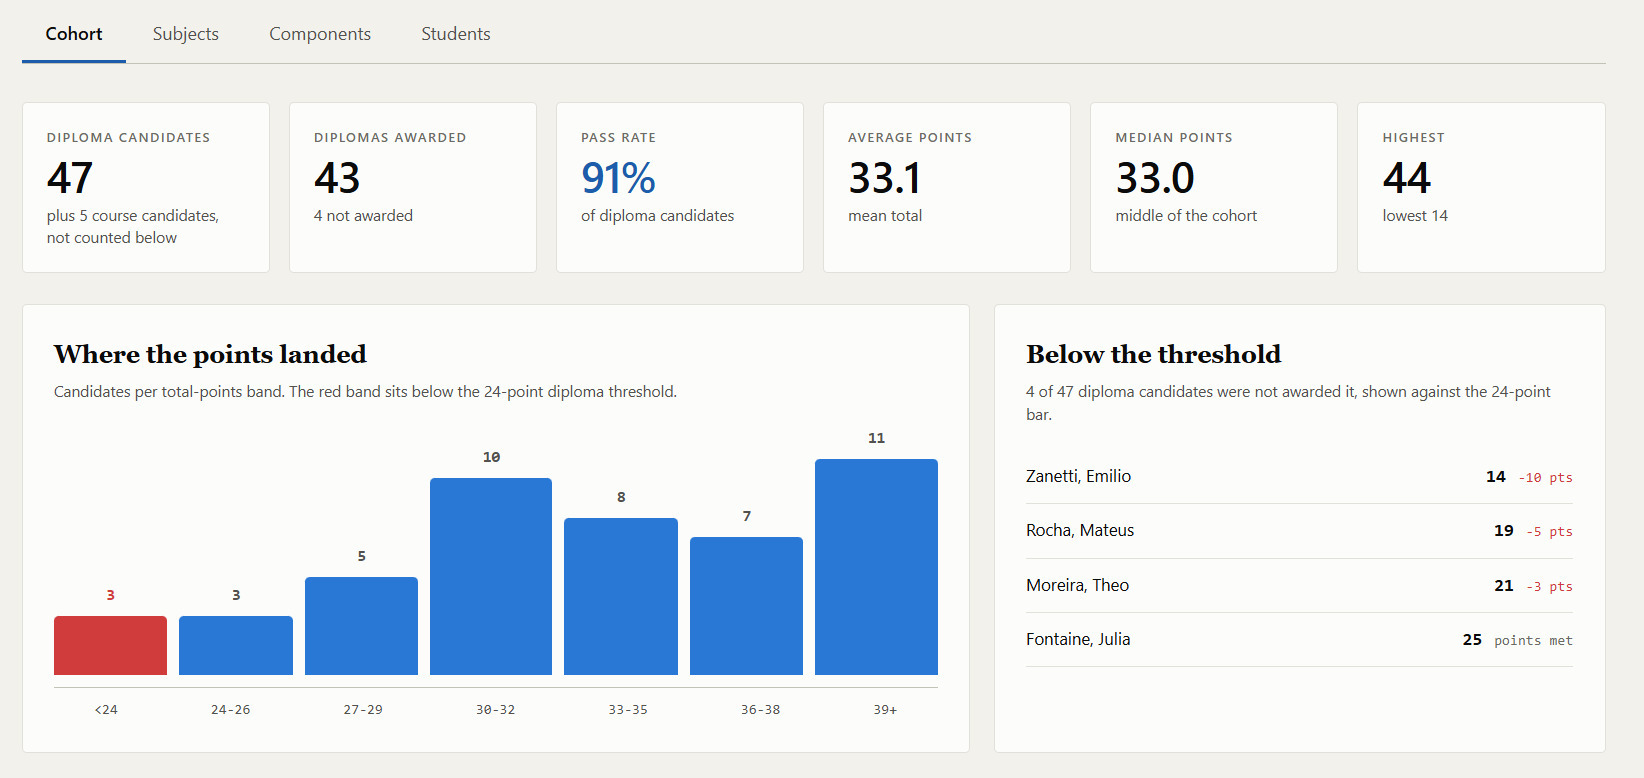Click the '4 not awarded' note
The height and width of the screenshot is (778, 1644).
363,216
